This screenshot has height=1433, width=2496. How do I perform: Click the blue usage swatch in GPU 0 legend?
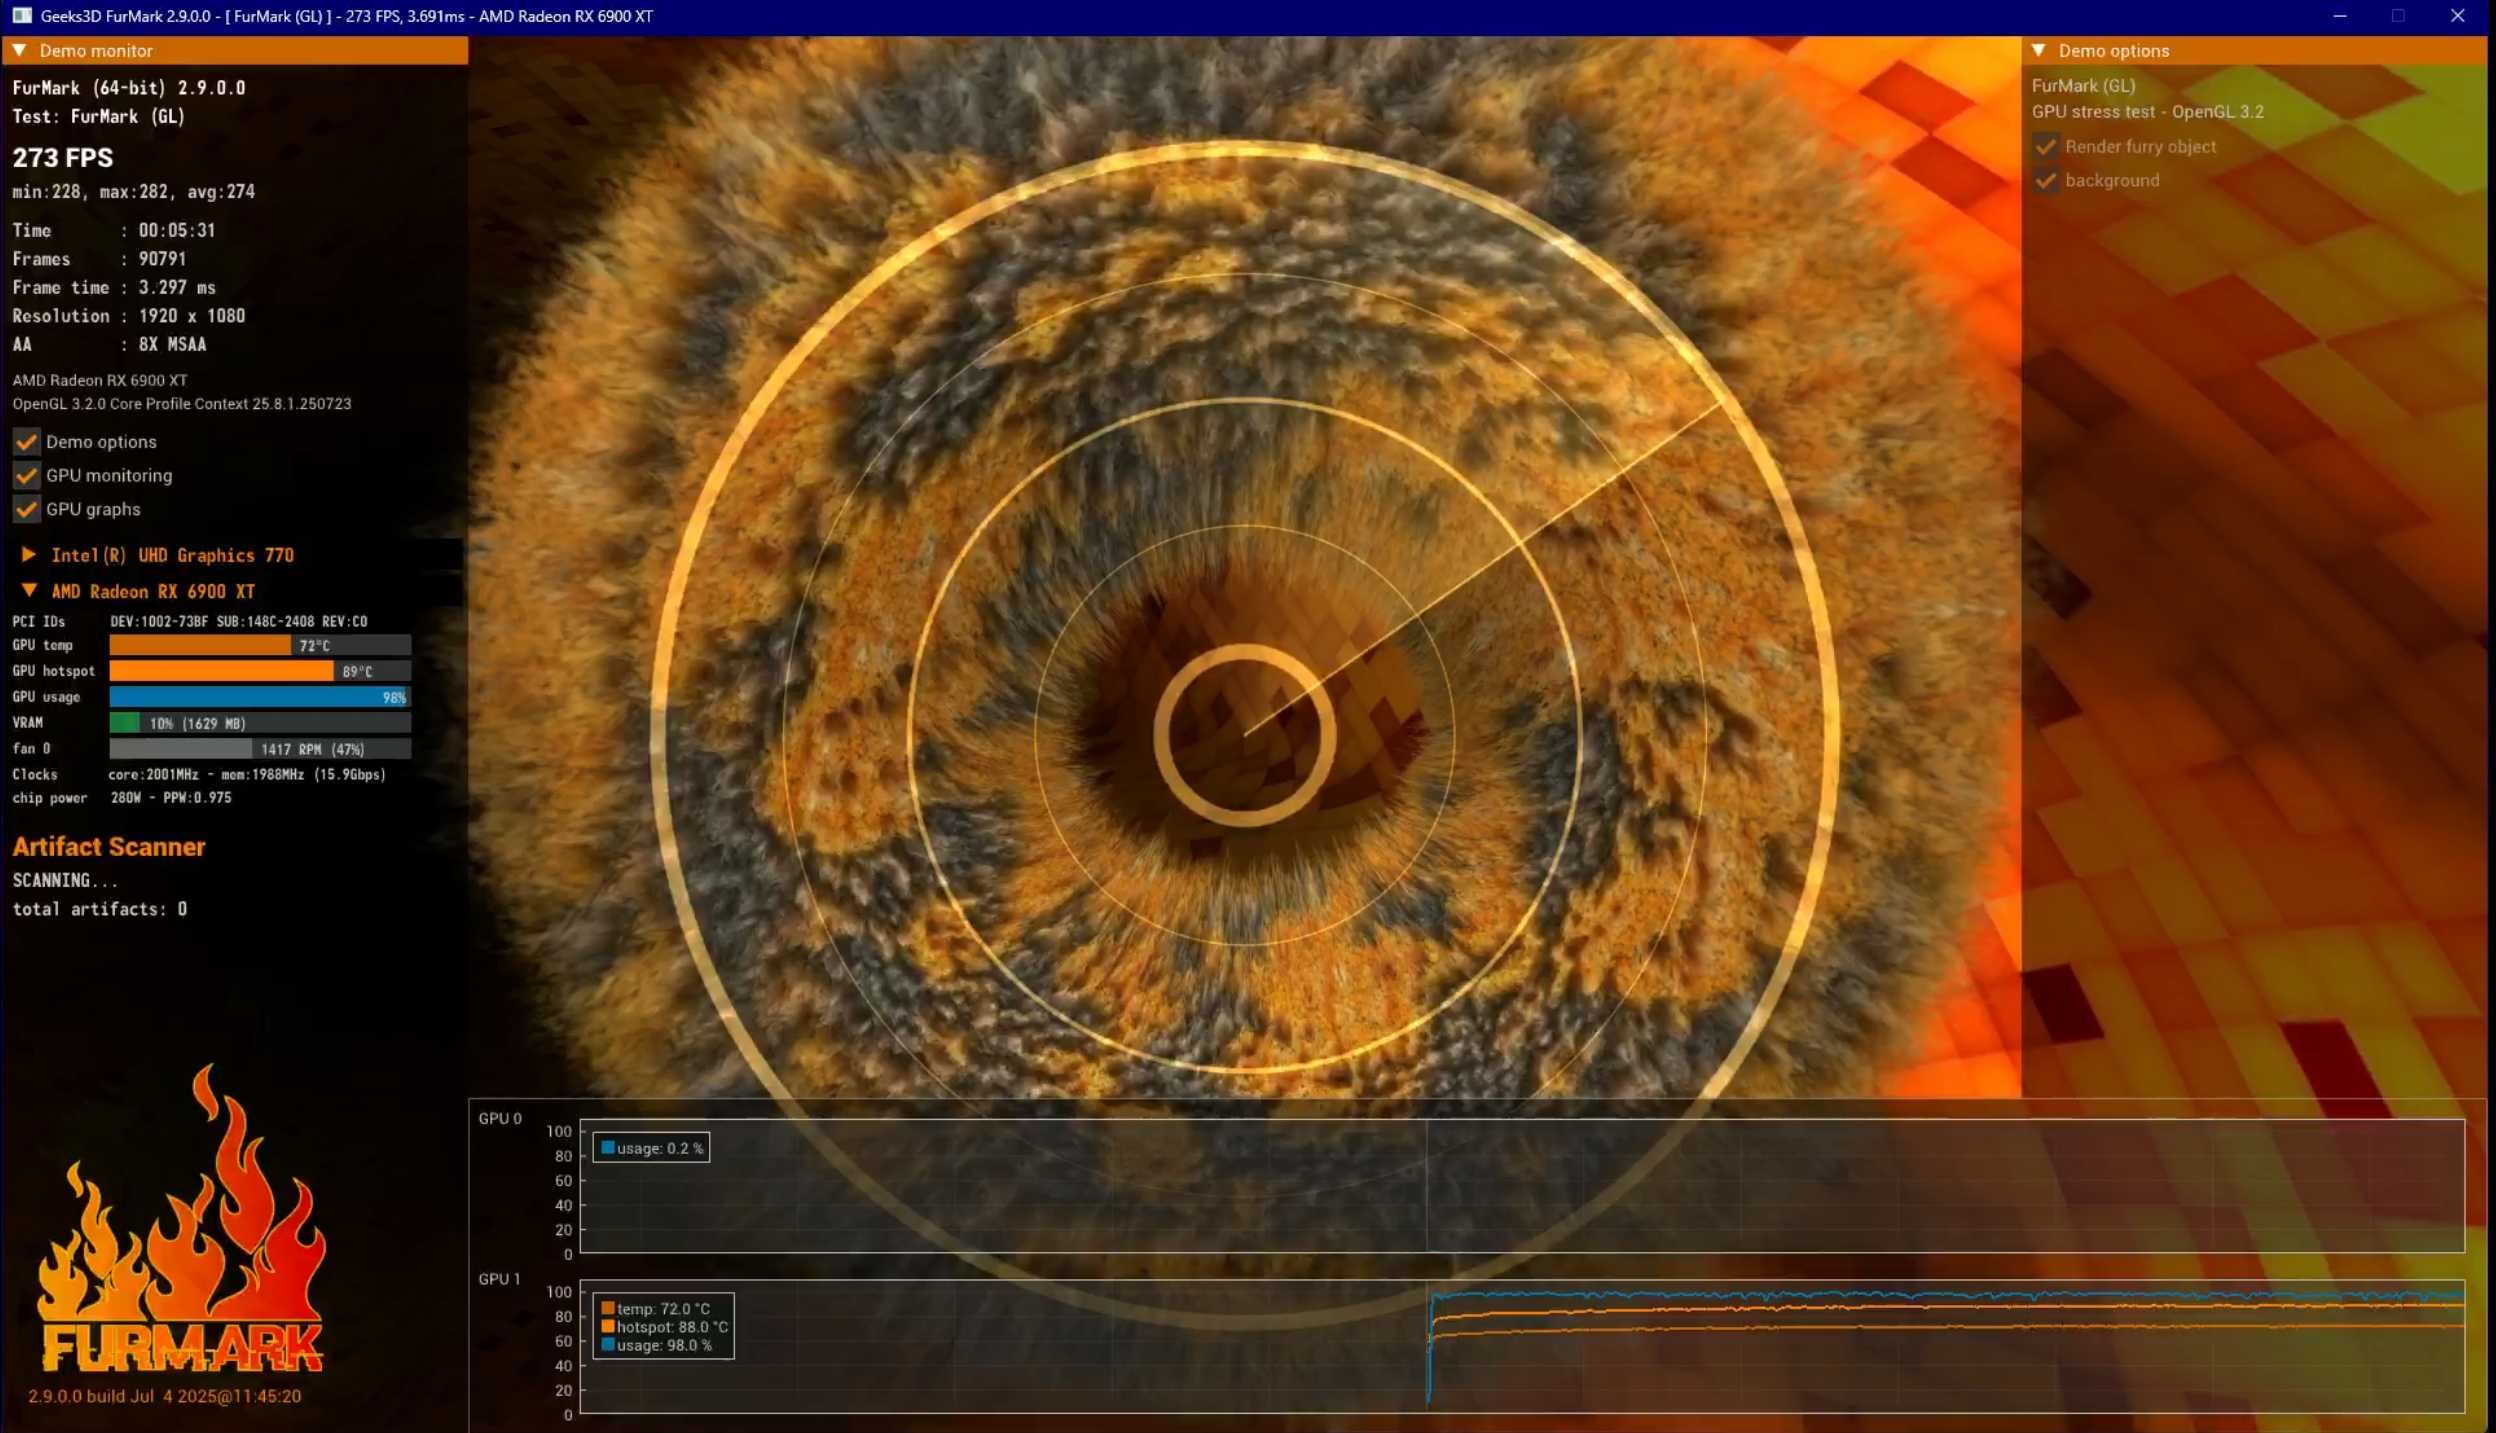coord(607,1147)
